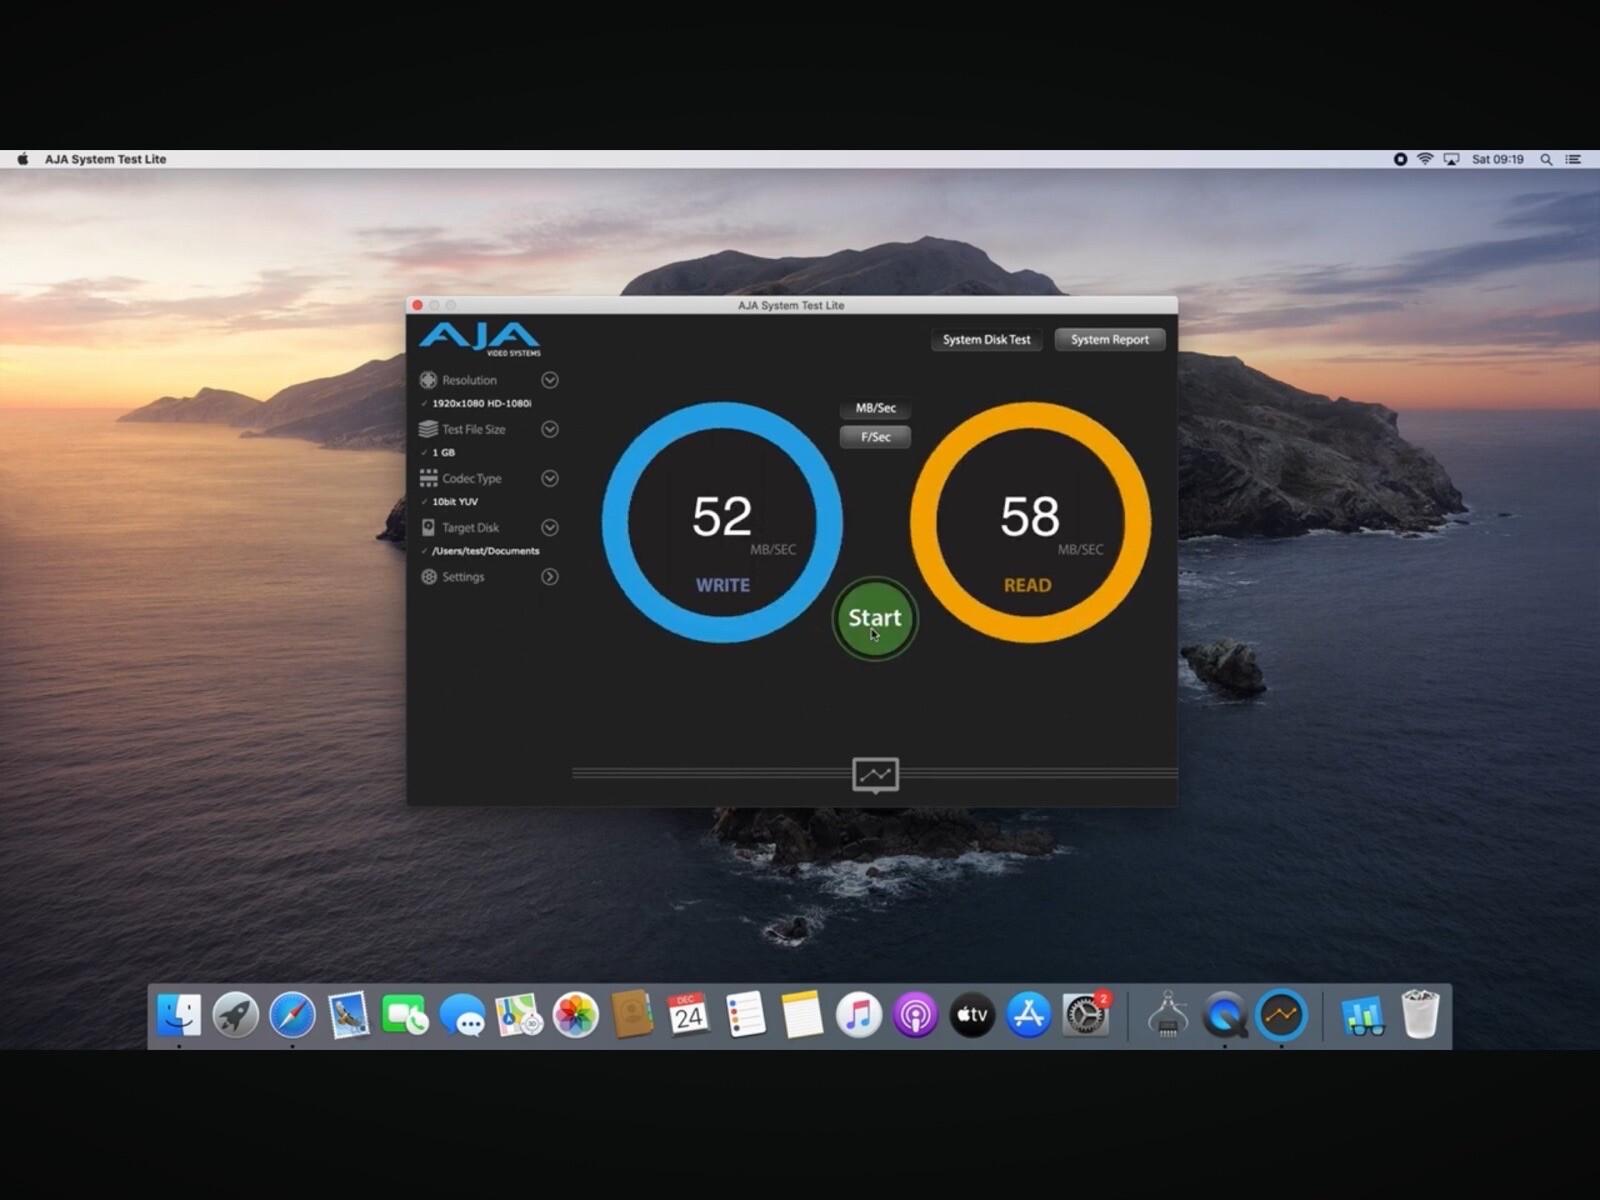
Task: Expand the Codec Type dropdown chevron
Action: click(x=550, y=478)
